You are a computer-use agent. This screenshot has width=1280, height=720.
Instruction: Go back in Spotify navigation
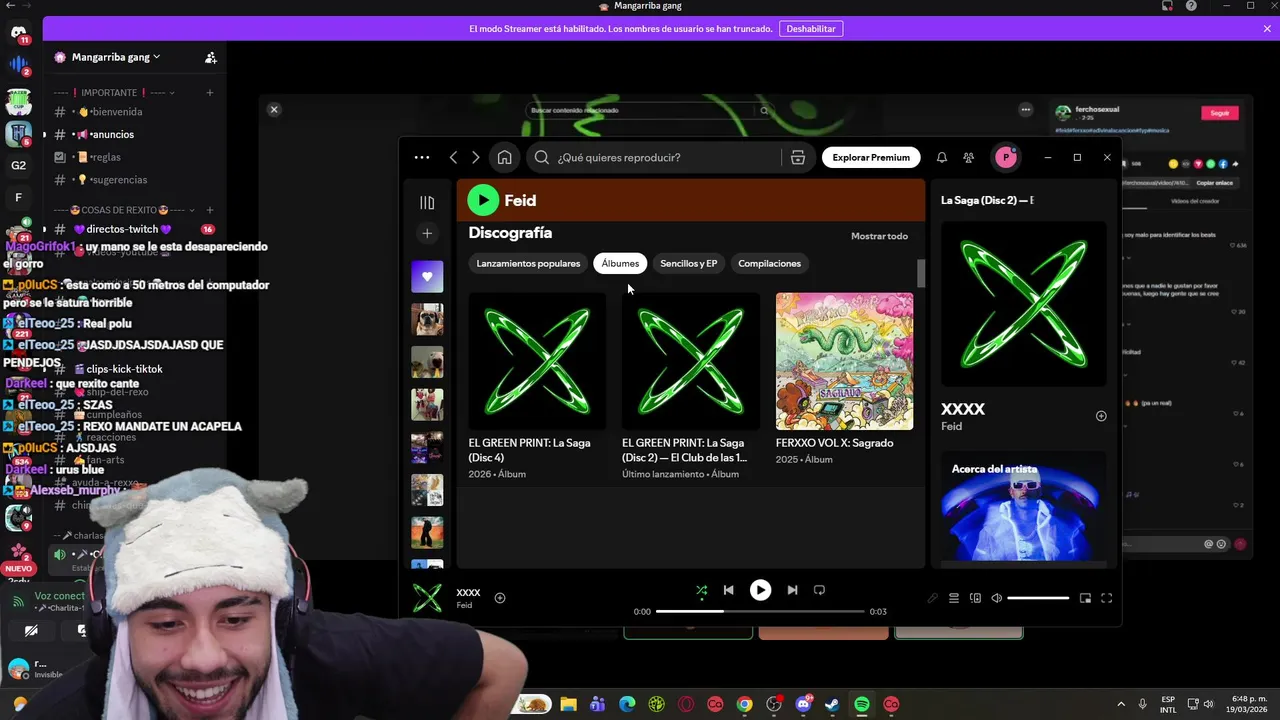coord(453,157)
